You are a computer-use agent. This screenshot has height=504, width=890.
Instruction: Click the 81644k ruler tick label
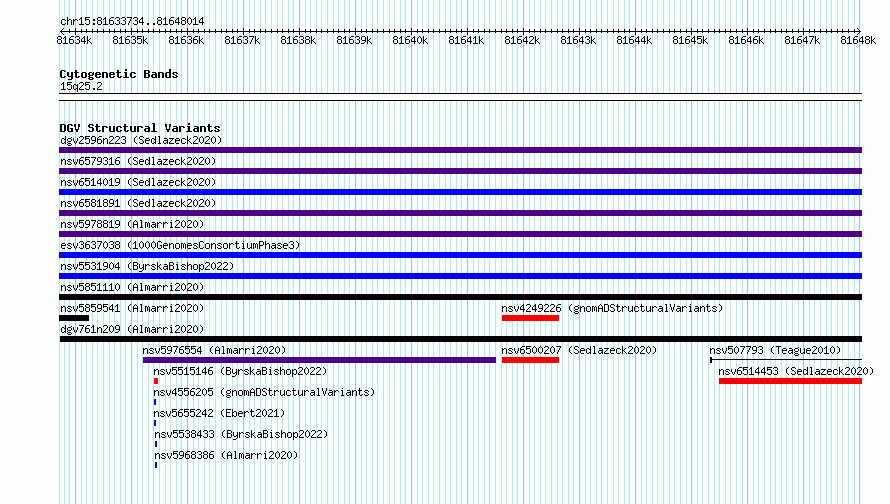tap(634, 40)
